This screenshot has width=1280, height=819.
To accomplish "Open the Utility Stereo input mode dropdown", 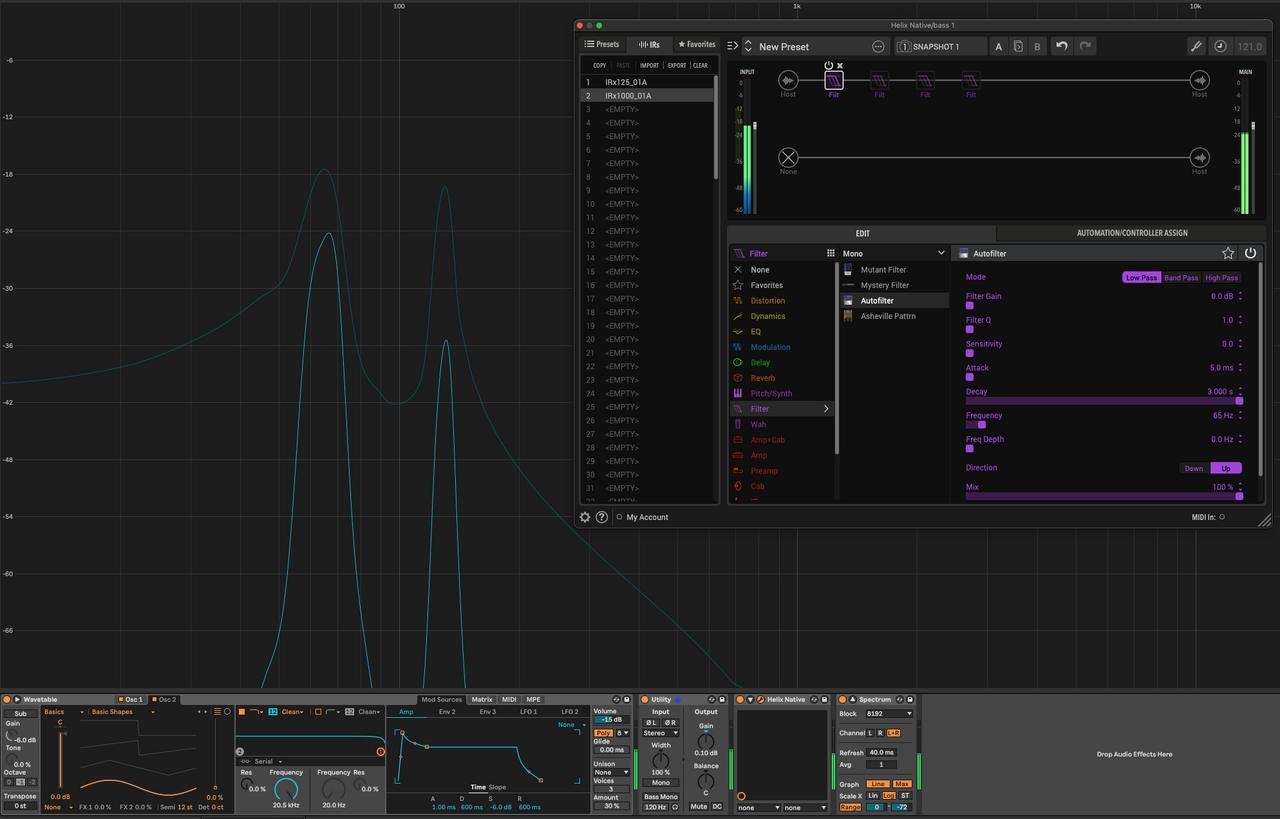I will [661, 733].
